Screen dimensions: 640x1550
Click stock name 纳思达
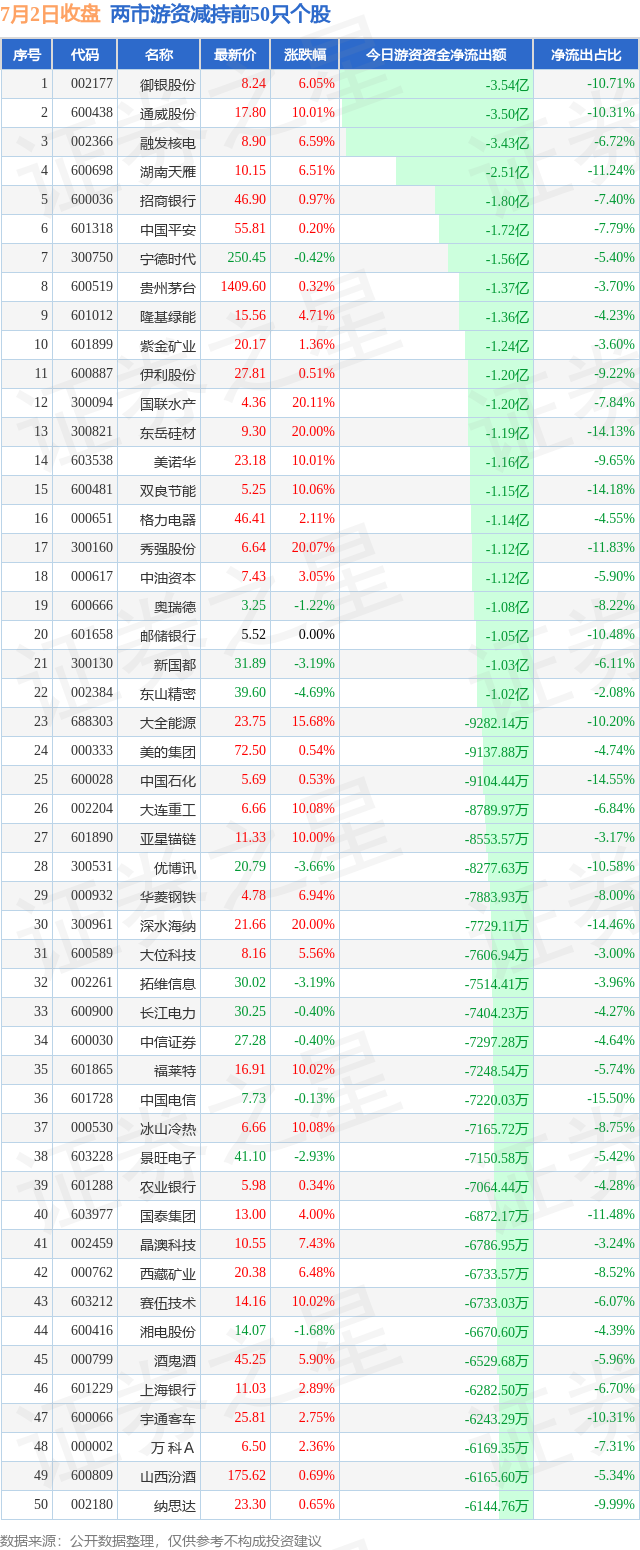pyautogui.click(x=175, y=1506)
